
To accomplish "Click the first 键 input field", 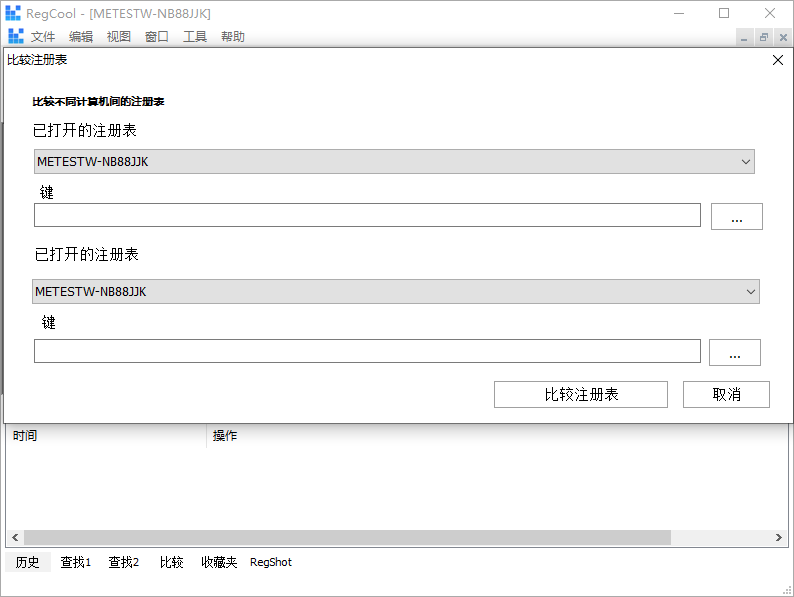I will [367, 215].
